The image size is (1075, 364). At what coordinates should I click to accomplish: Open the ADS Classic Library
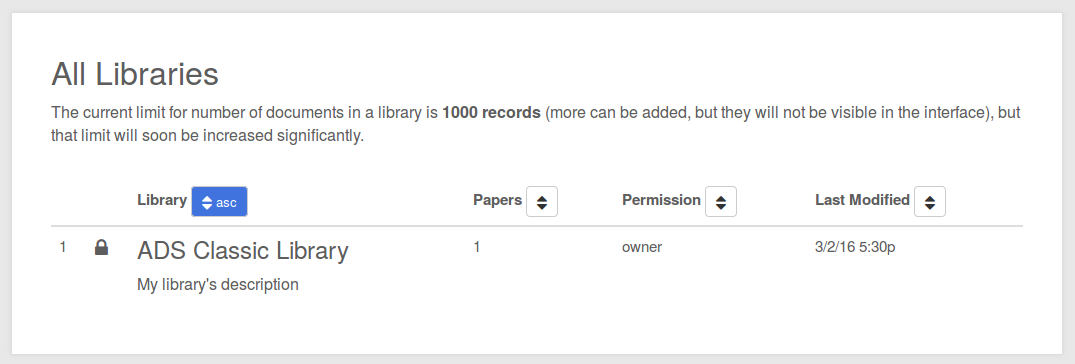click(243, 250)
